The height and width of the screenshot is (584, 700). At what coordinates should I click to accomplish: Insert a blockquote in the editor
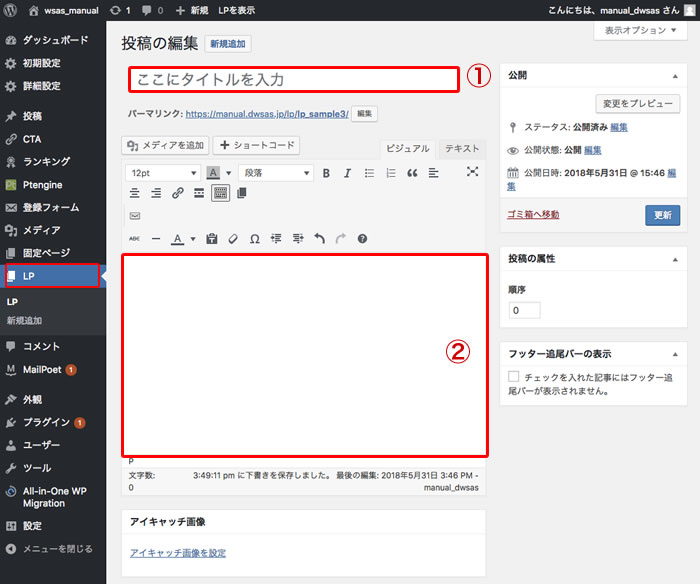[412, 173]
